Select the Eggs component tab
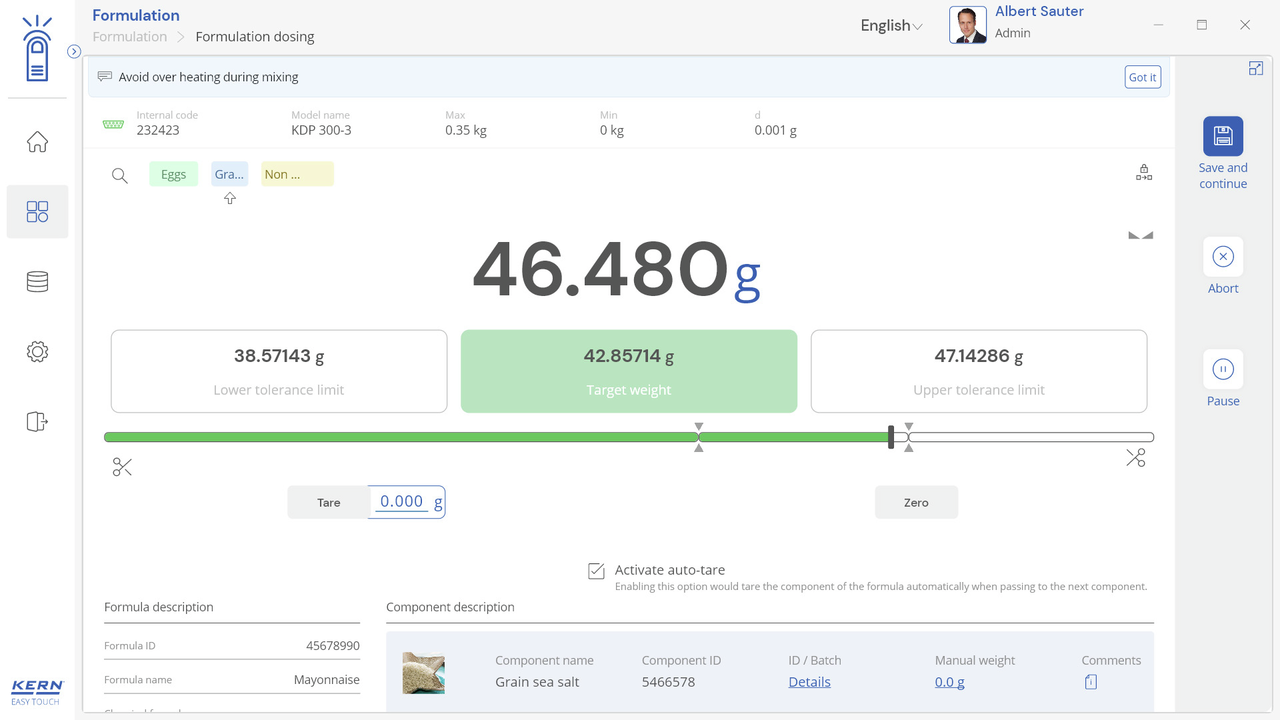Screen dimensions: 1280x720 (173, 174)
